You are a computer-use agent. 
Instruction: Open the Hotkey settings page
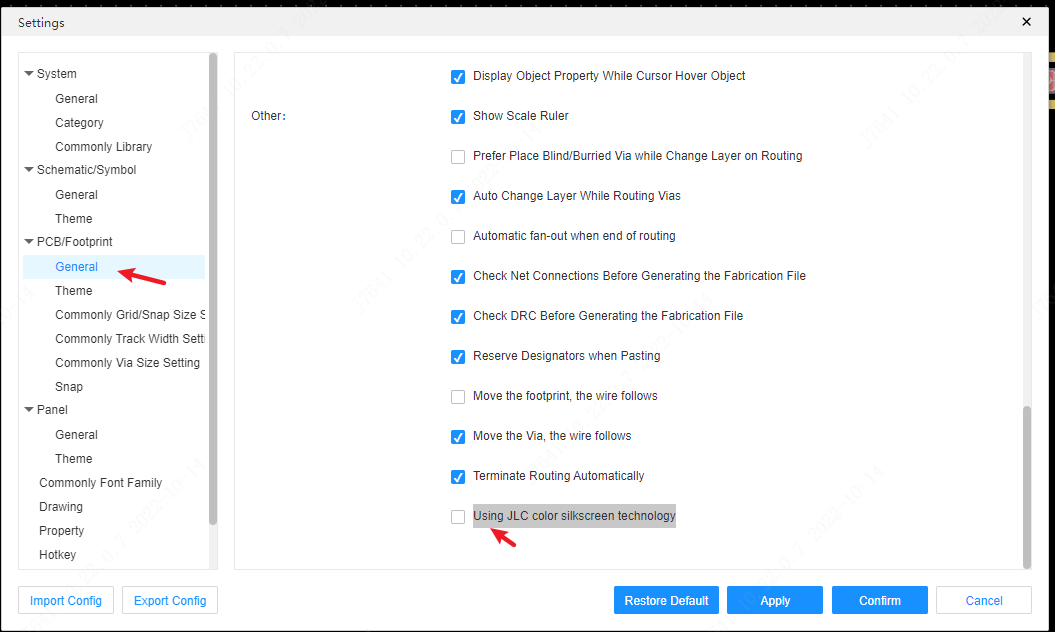pyautogui.click(x=57, y=555)
